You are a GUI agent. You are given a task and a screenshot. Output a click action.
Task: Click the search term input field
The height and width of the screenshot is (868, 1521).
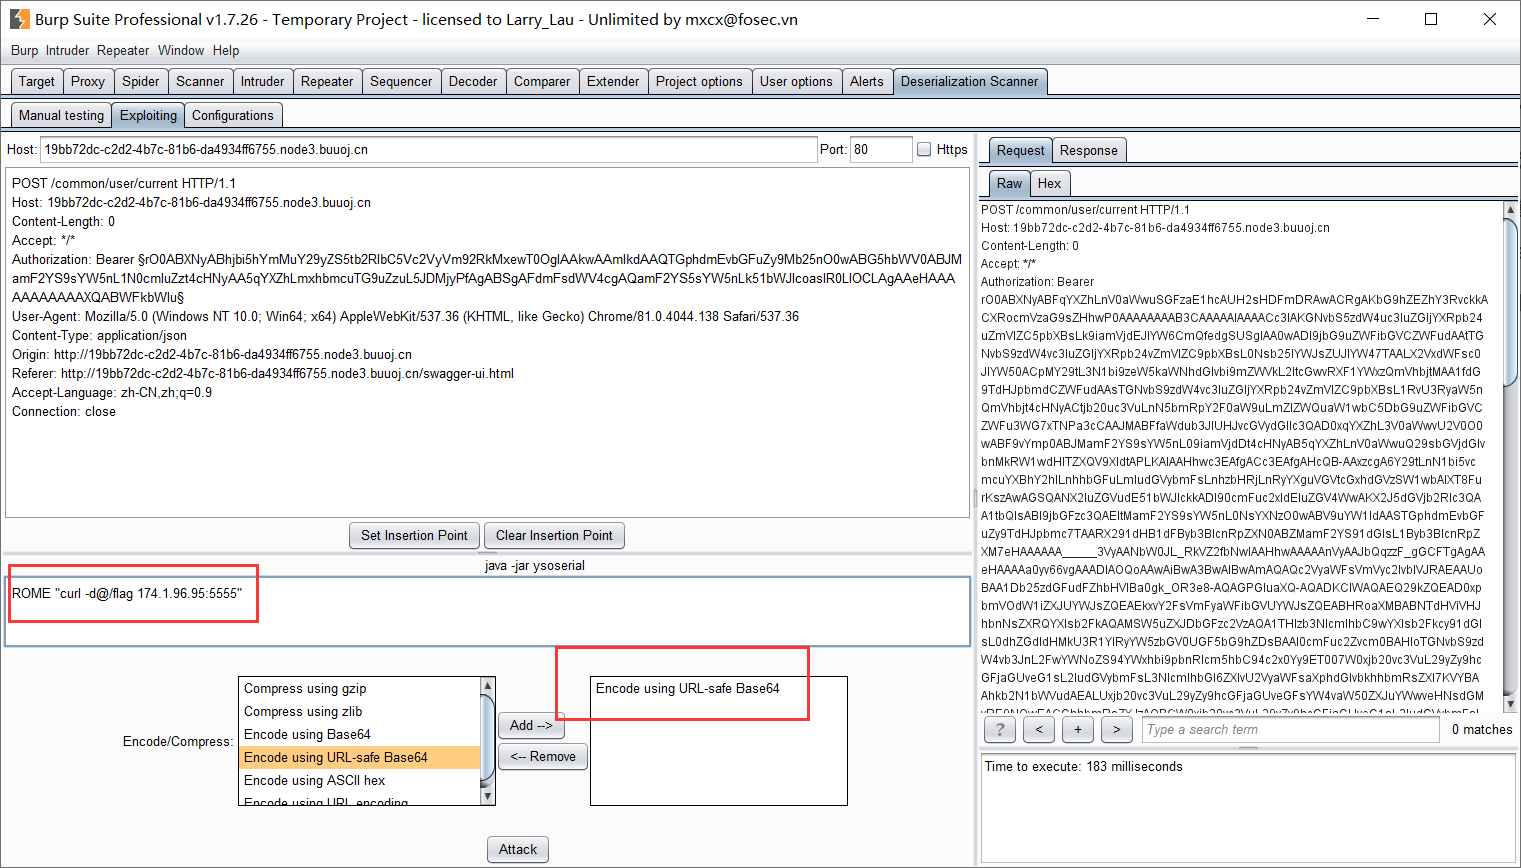1291,729
